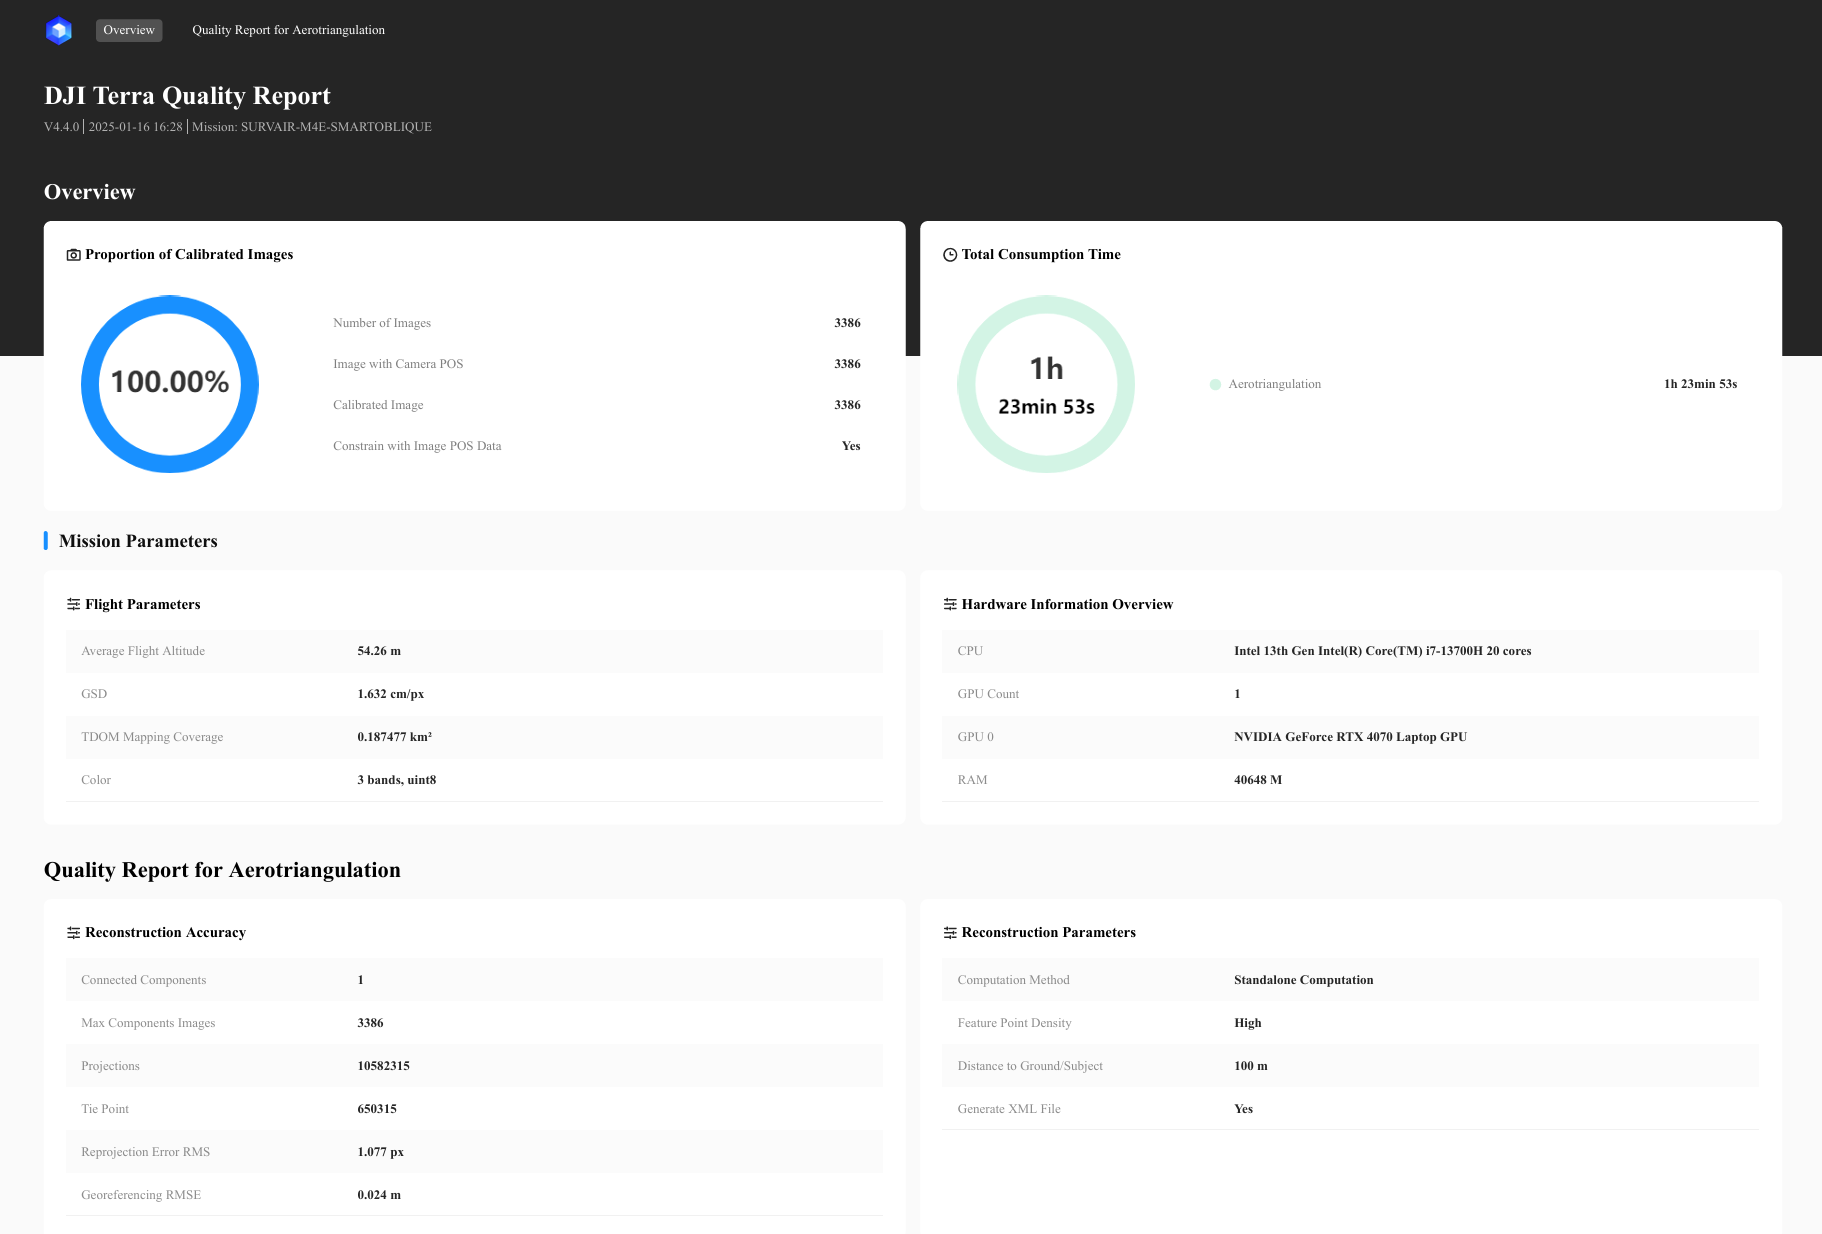Click sliders icon beside Reconstruction Parameters

tap(950, 932)
